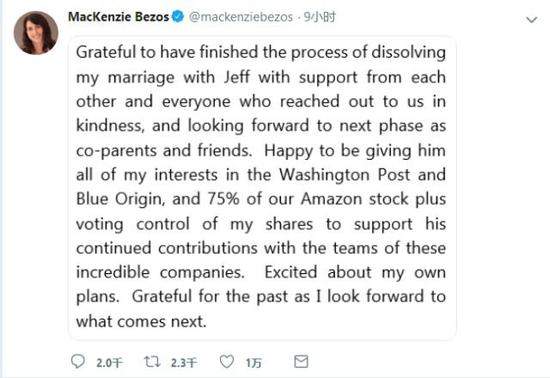This screenshot has width=550, height=378.
Task: Click the words 'Washington Post' in the tweet
Action: (344, 174)
